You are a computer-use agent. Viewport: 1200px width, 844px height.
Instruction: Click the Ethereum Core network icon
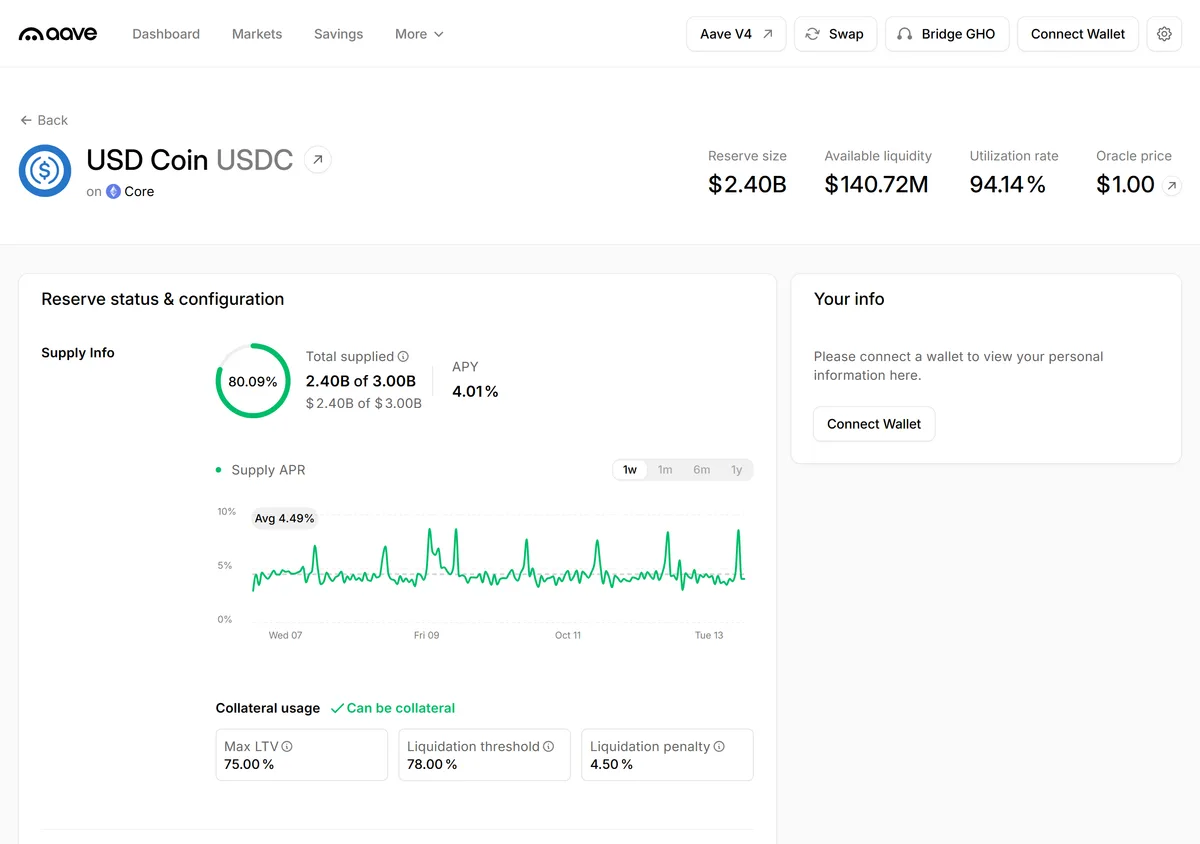(x=113, y=191)
